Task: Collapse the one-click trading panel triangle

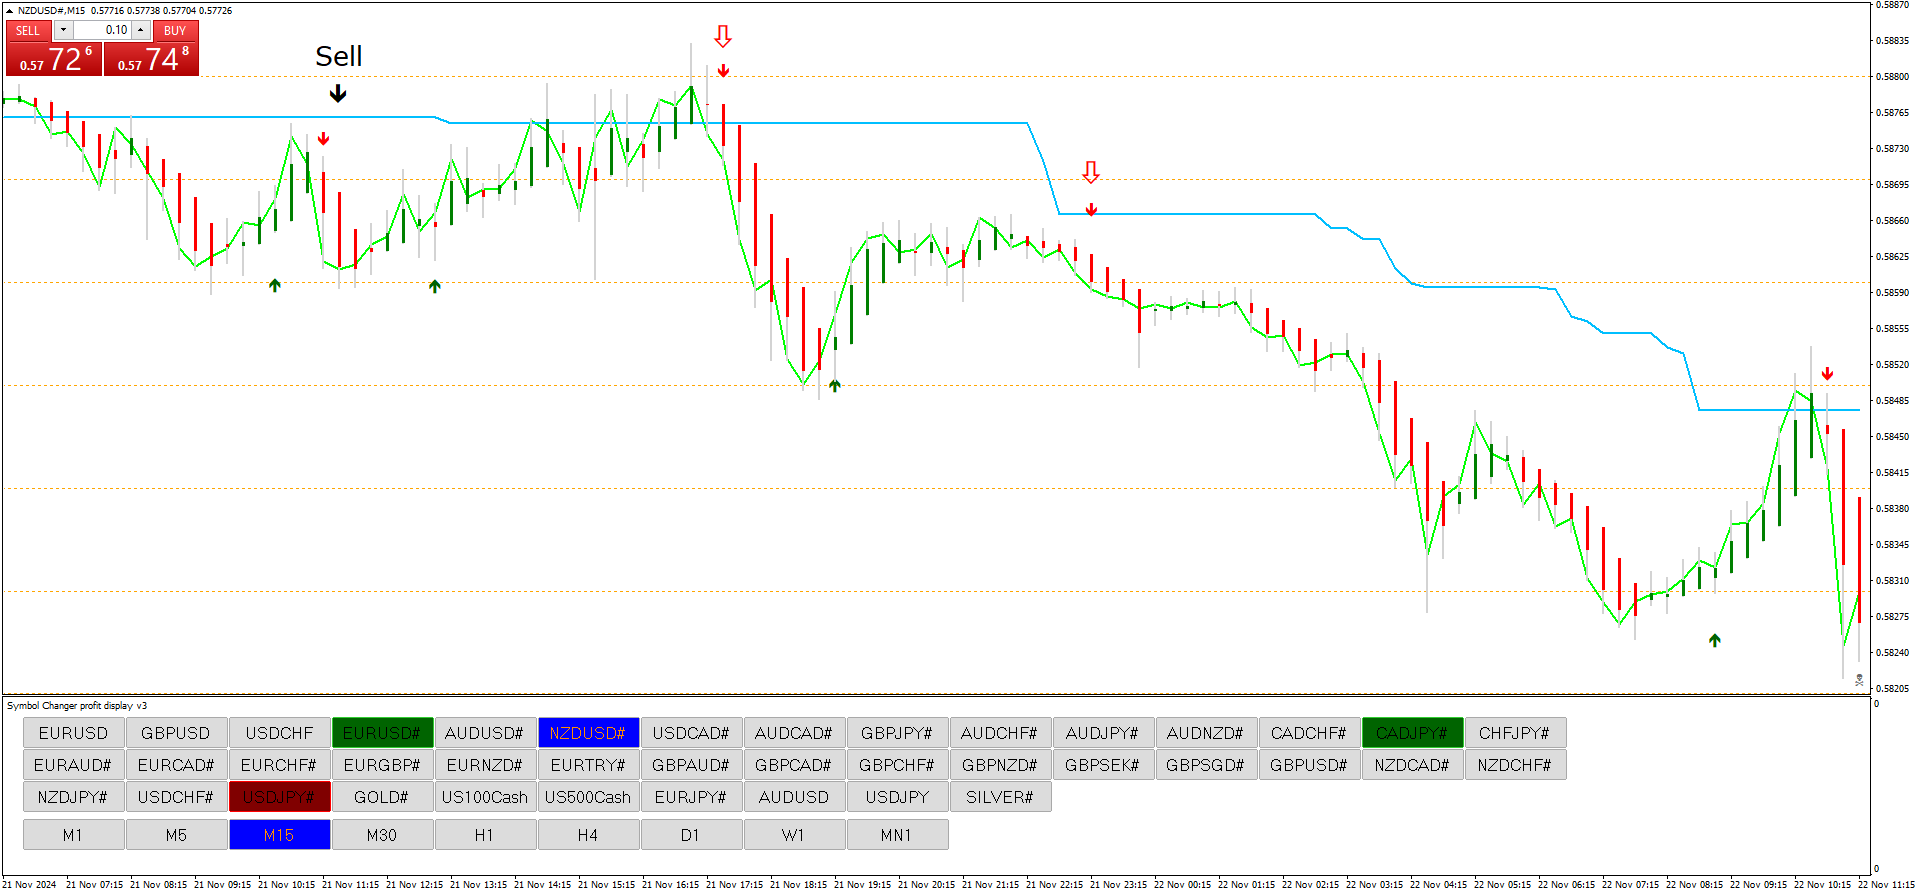Action: pyautogui.click(x=9, y=11)
